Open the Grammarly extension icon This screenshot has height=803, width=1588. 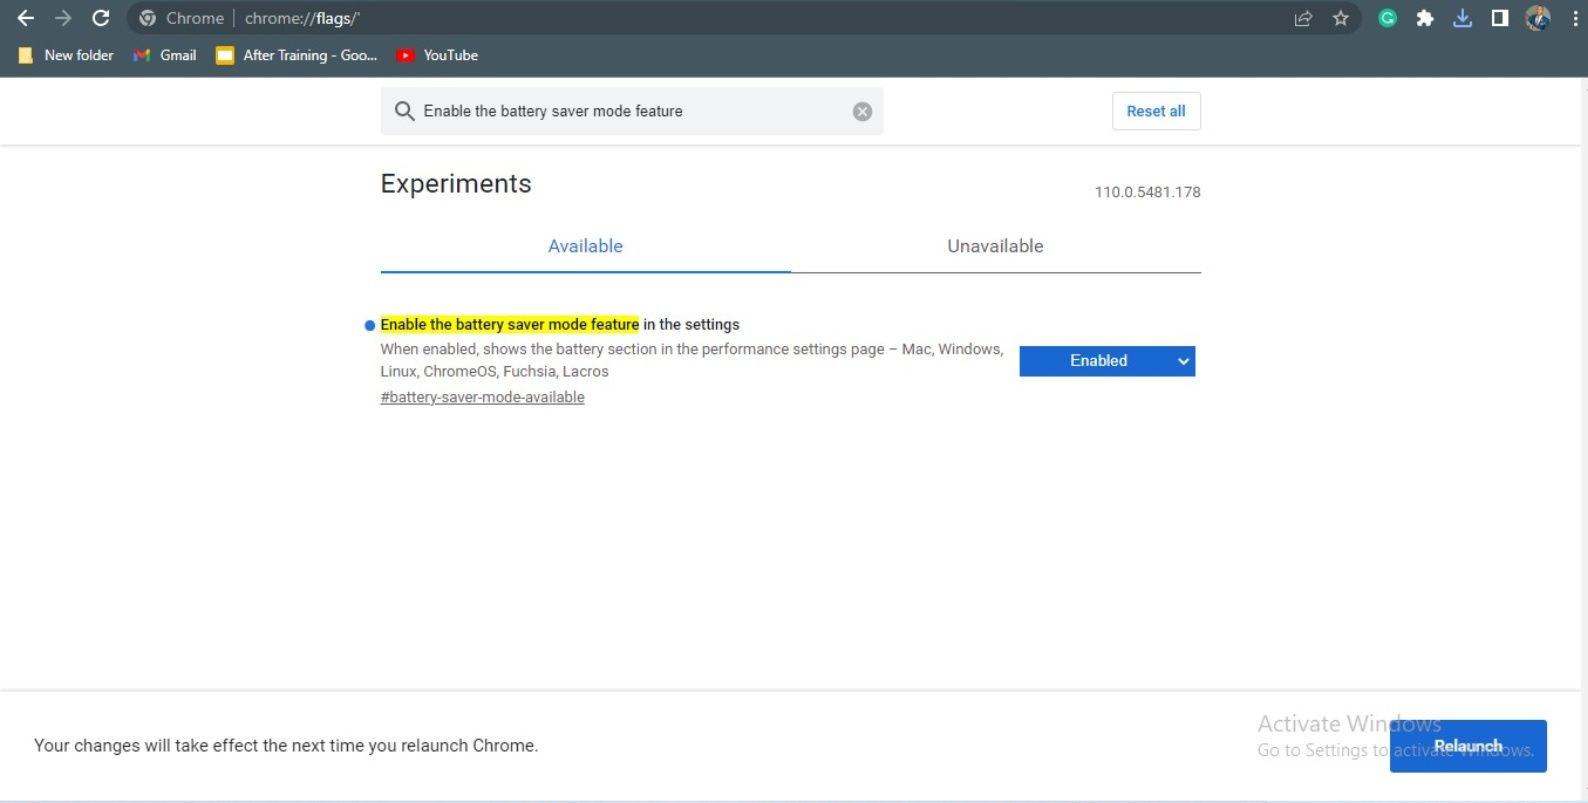[1387, 18]
